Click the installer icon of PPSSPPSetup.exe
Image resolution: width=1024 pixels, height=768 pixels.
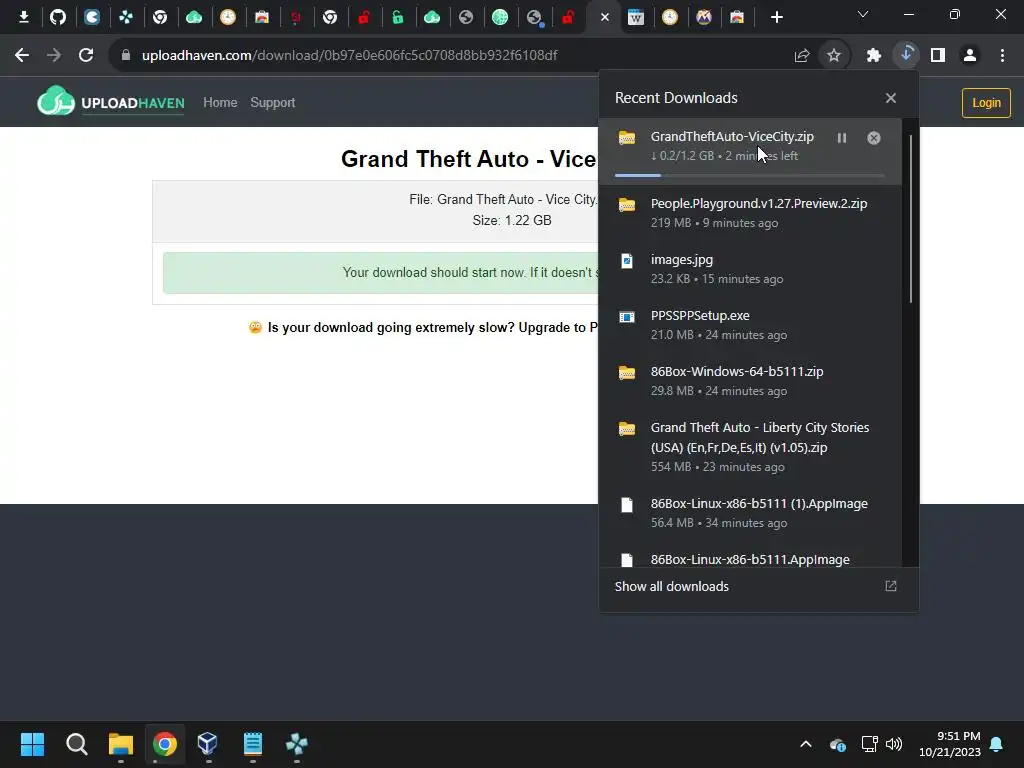[x=627, y=317]
